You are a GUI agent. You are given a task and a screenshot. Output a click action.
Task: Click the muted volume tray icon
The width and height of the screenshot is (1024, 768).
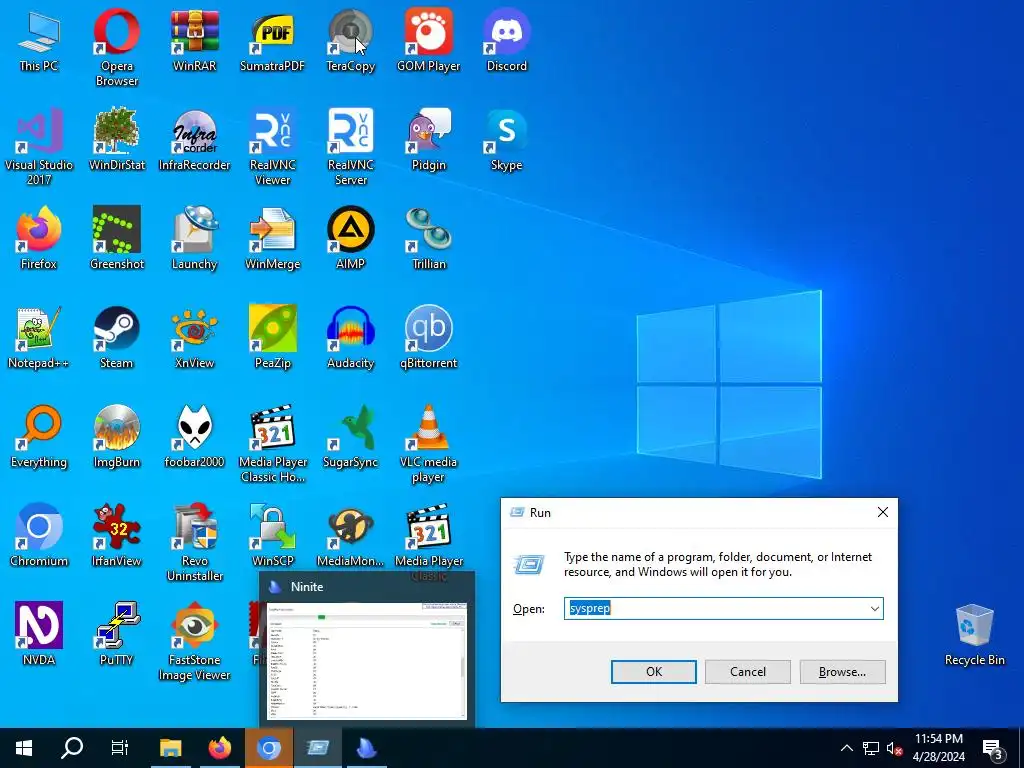click(x=894, y=748)
